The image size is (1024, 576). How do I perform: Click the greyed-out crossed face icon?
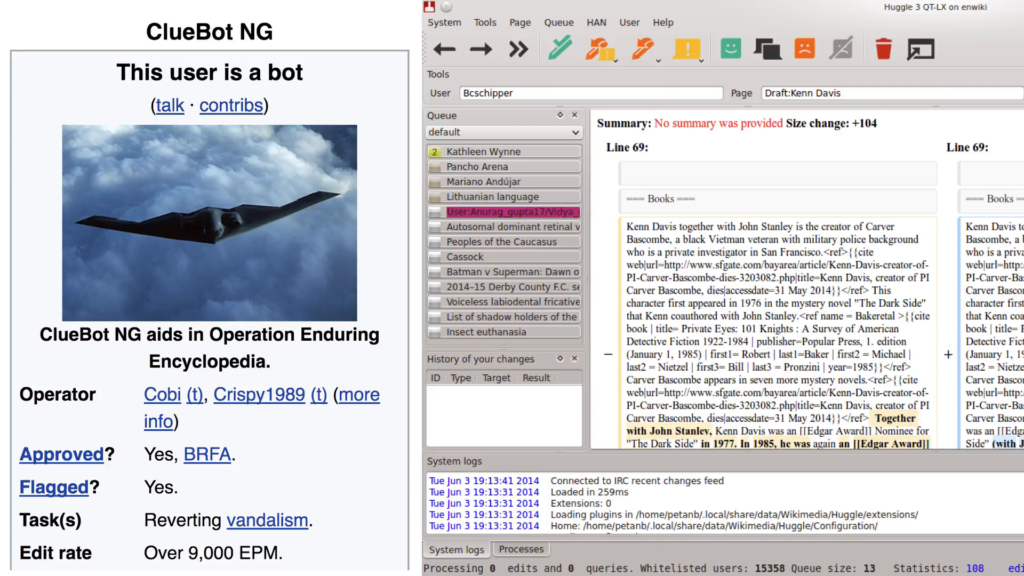[x=842, y=48]
